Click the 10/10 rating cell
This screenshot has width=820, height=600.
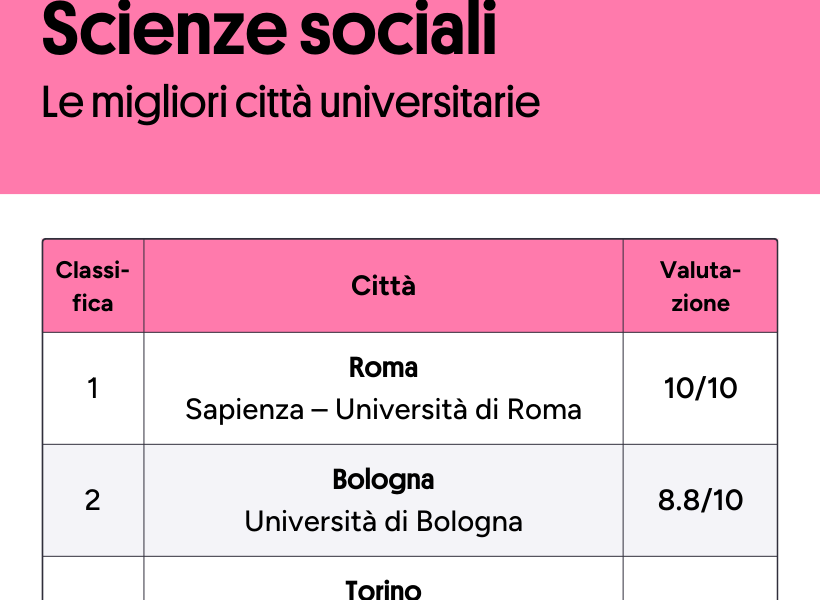(700, 389)
